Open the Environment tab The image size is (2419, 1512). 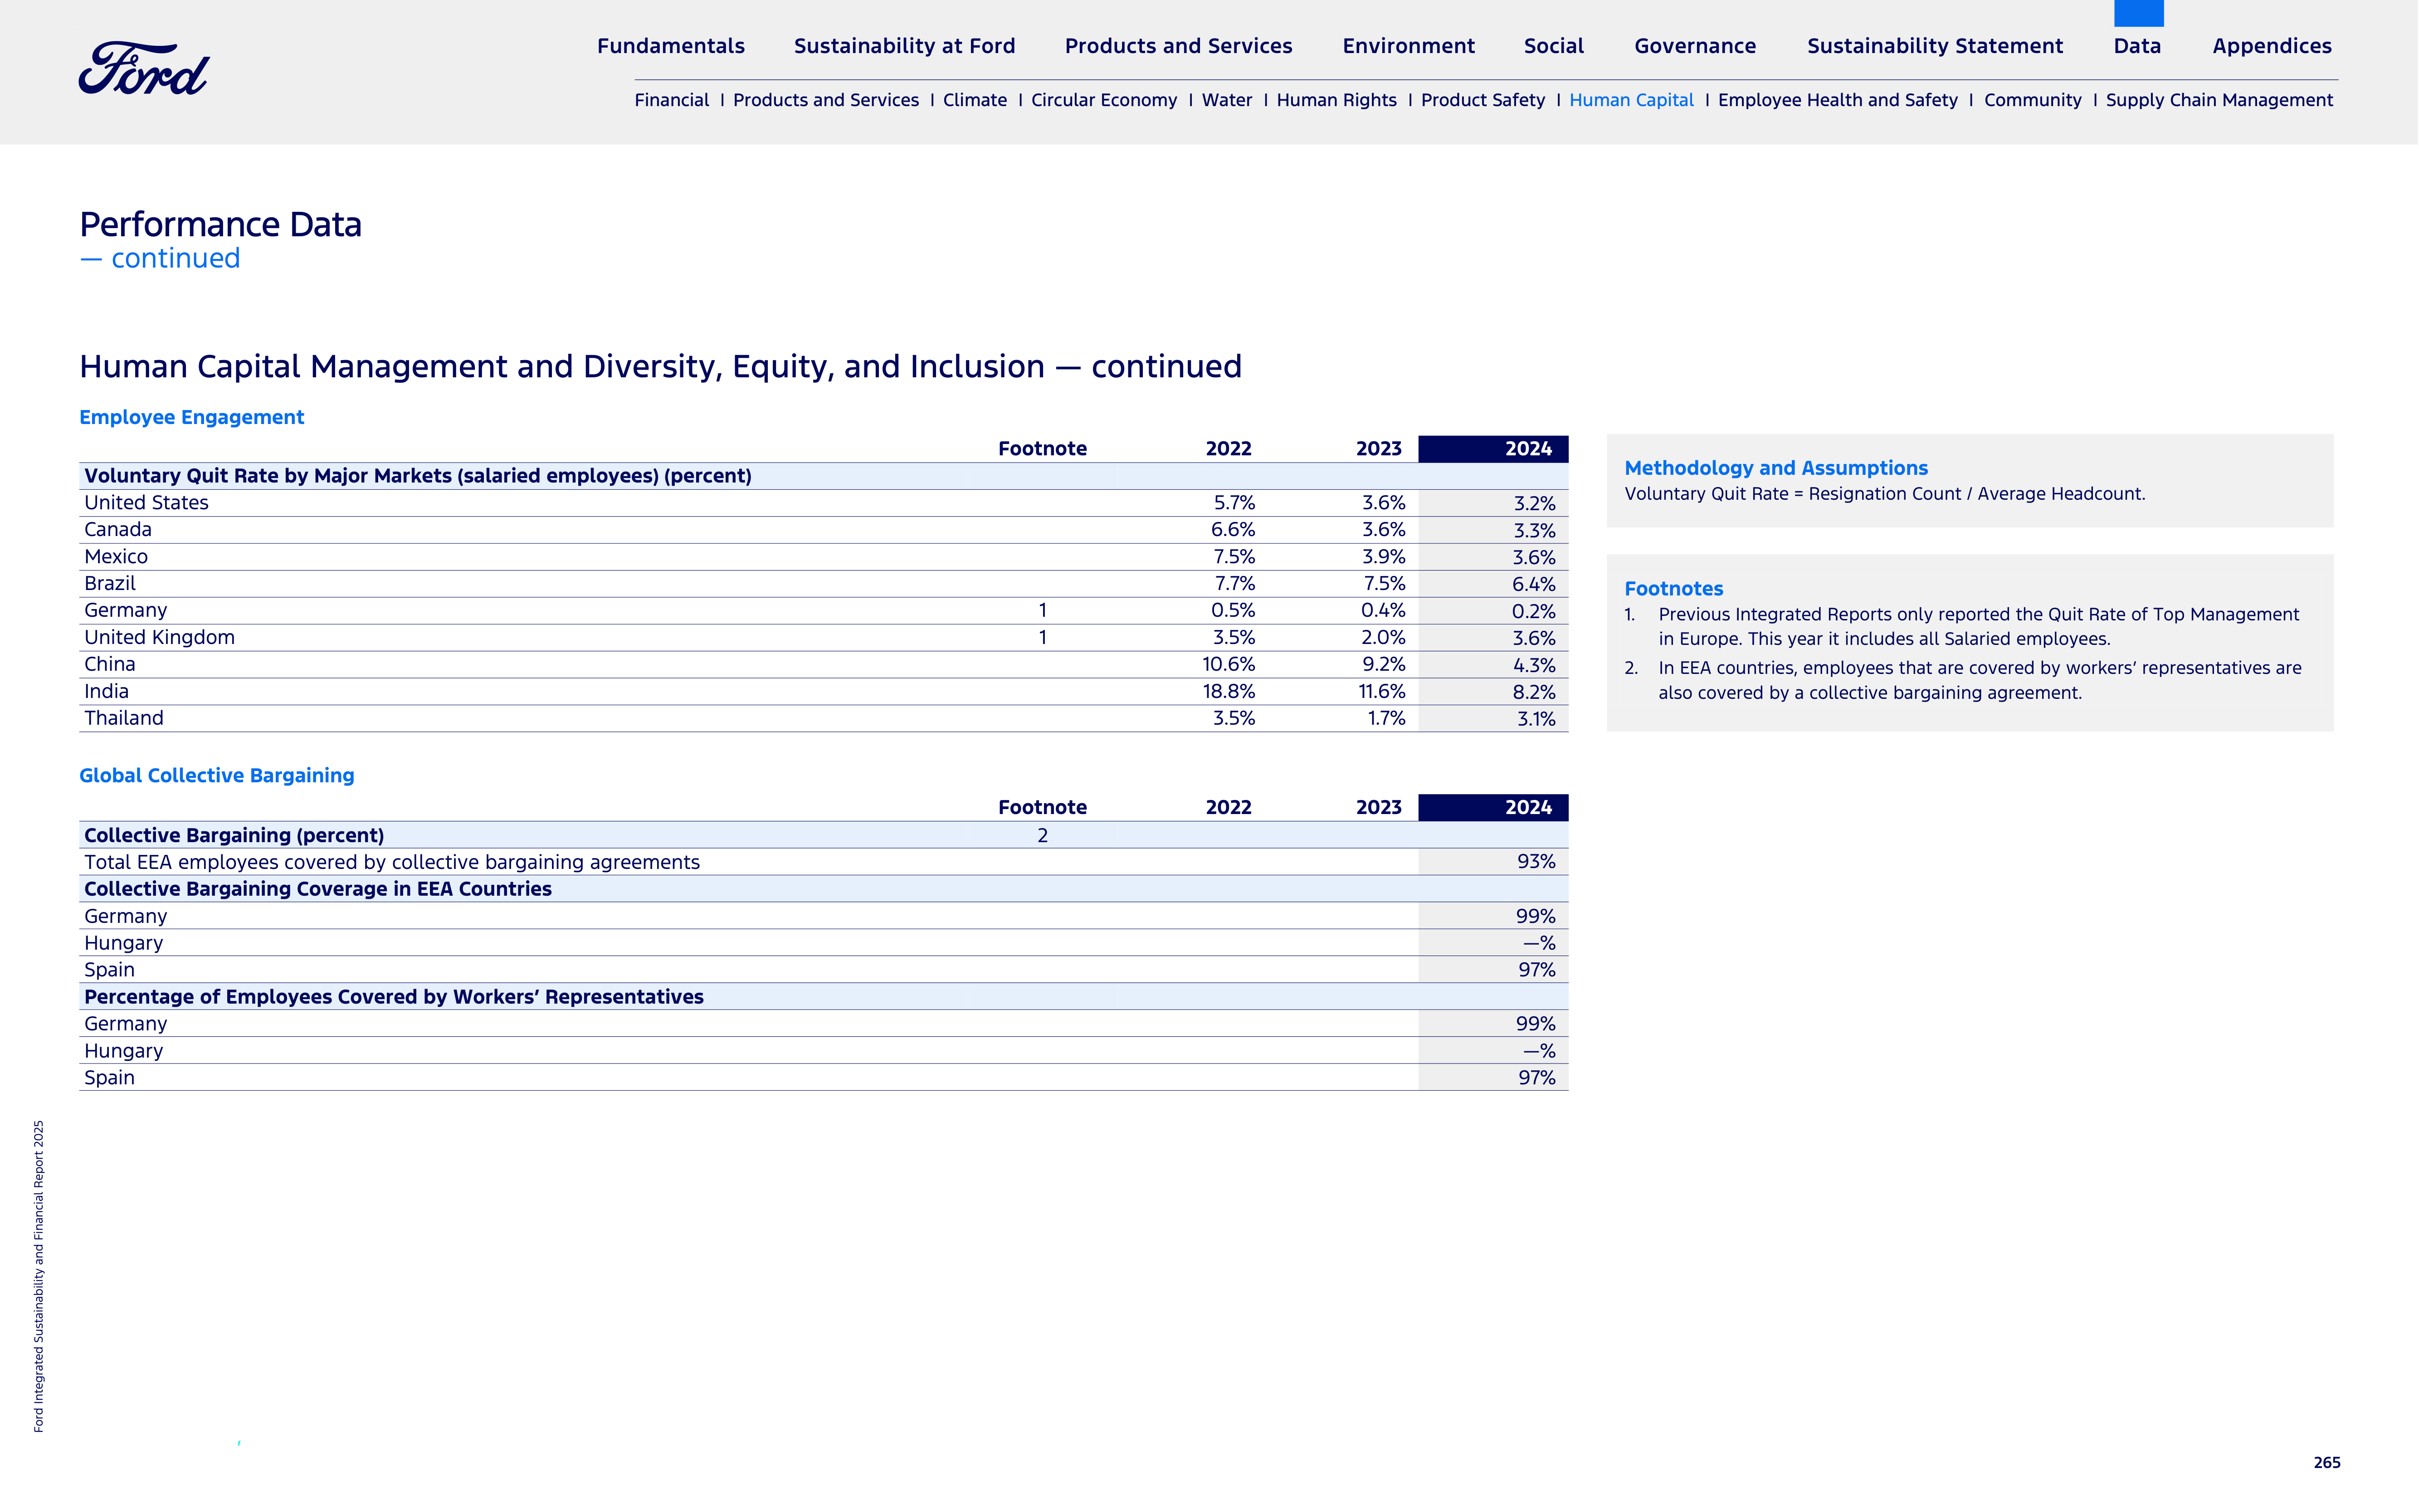tap(1408, 46)
